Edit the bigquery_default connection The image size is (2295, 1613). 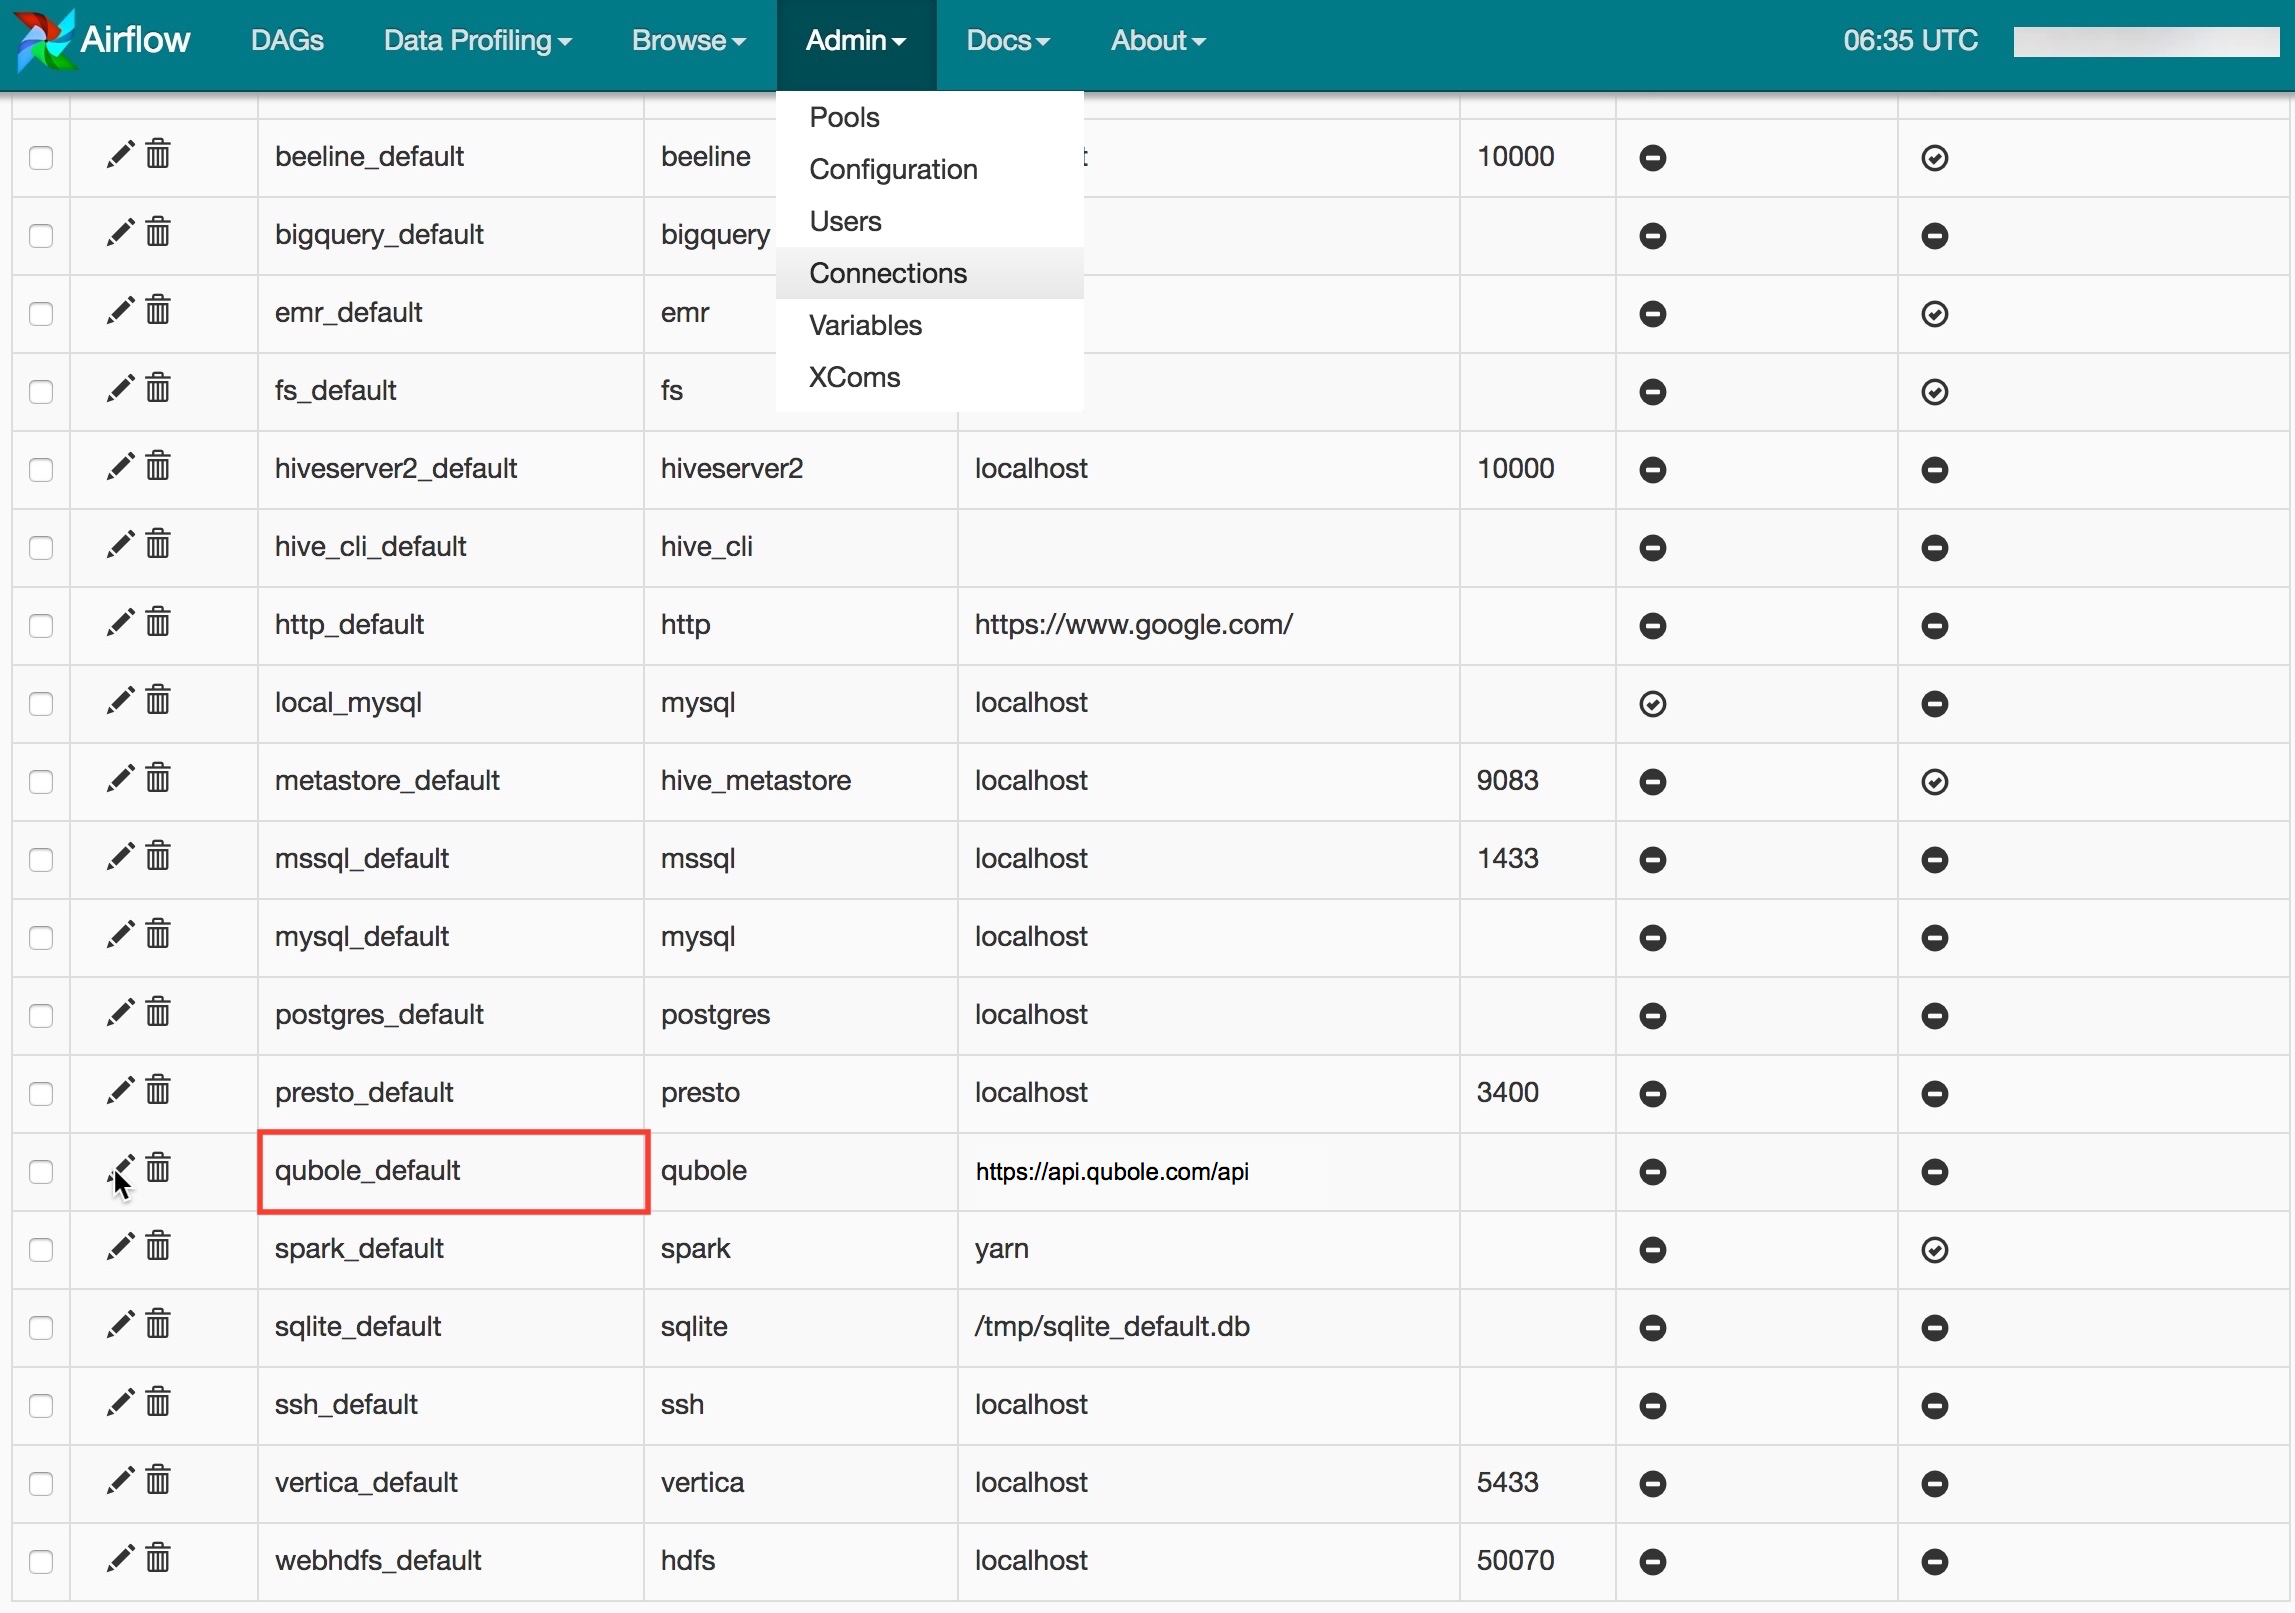(x=120, y=233)
